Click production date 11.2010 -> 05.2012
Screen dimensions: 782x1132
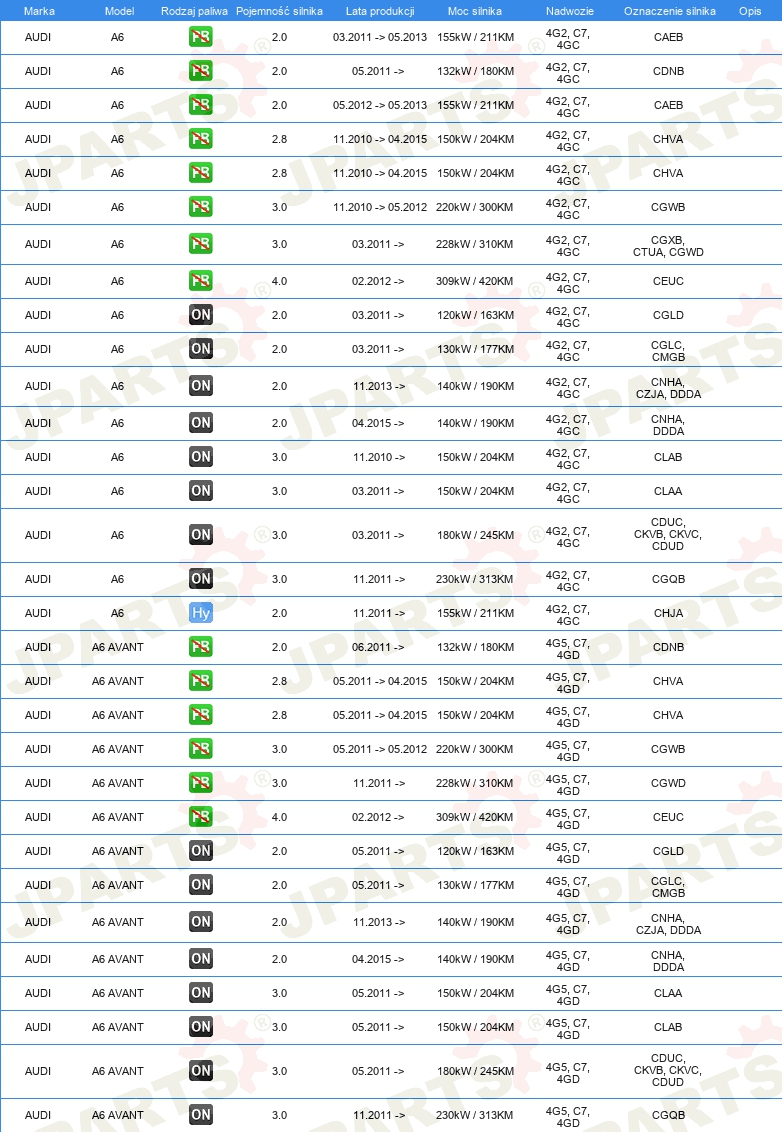380,207
